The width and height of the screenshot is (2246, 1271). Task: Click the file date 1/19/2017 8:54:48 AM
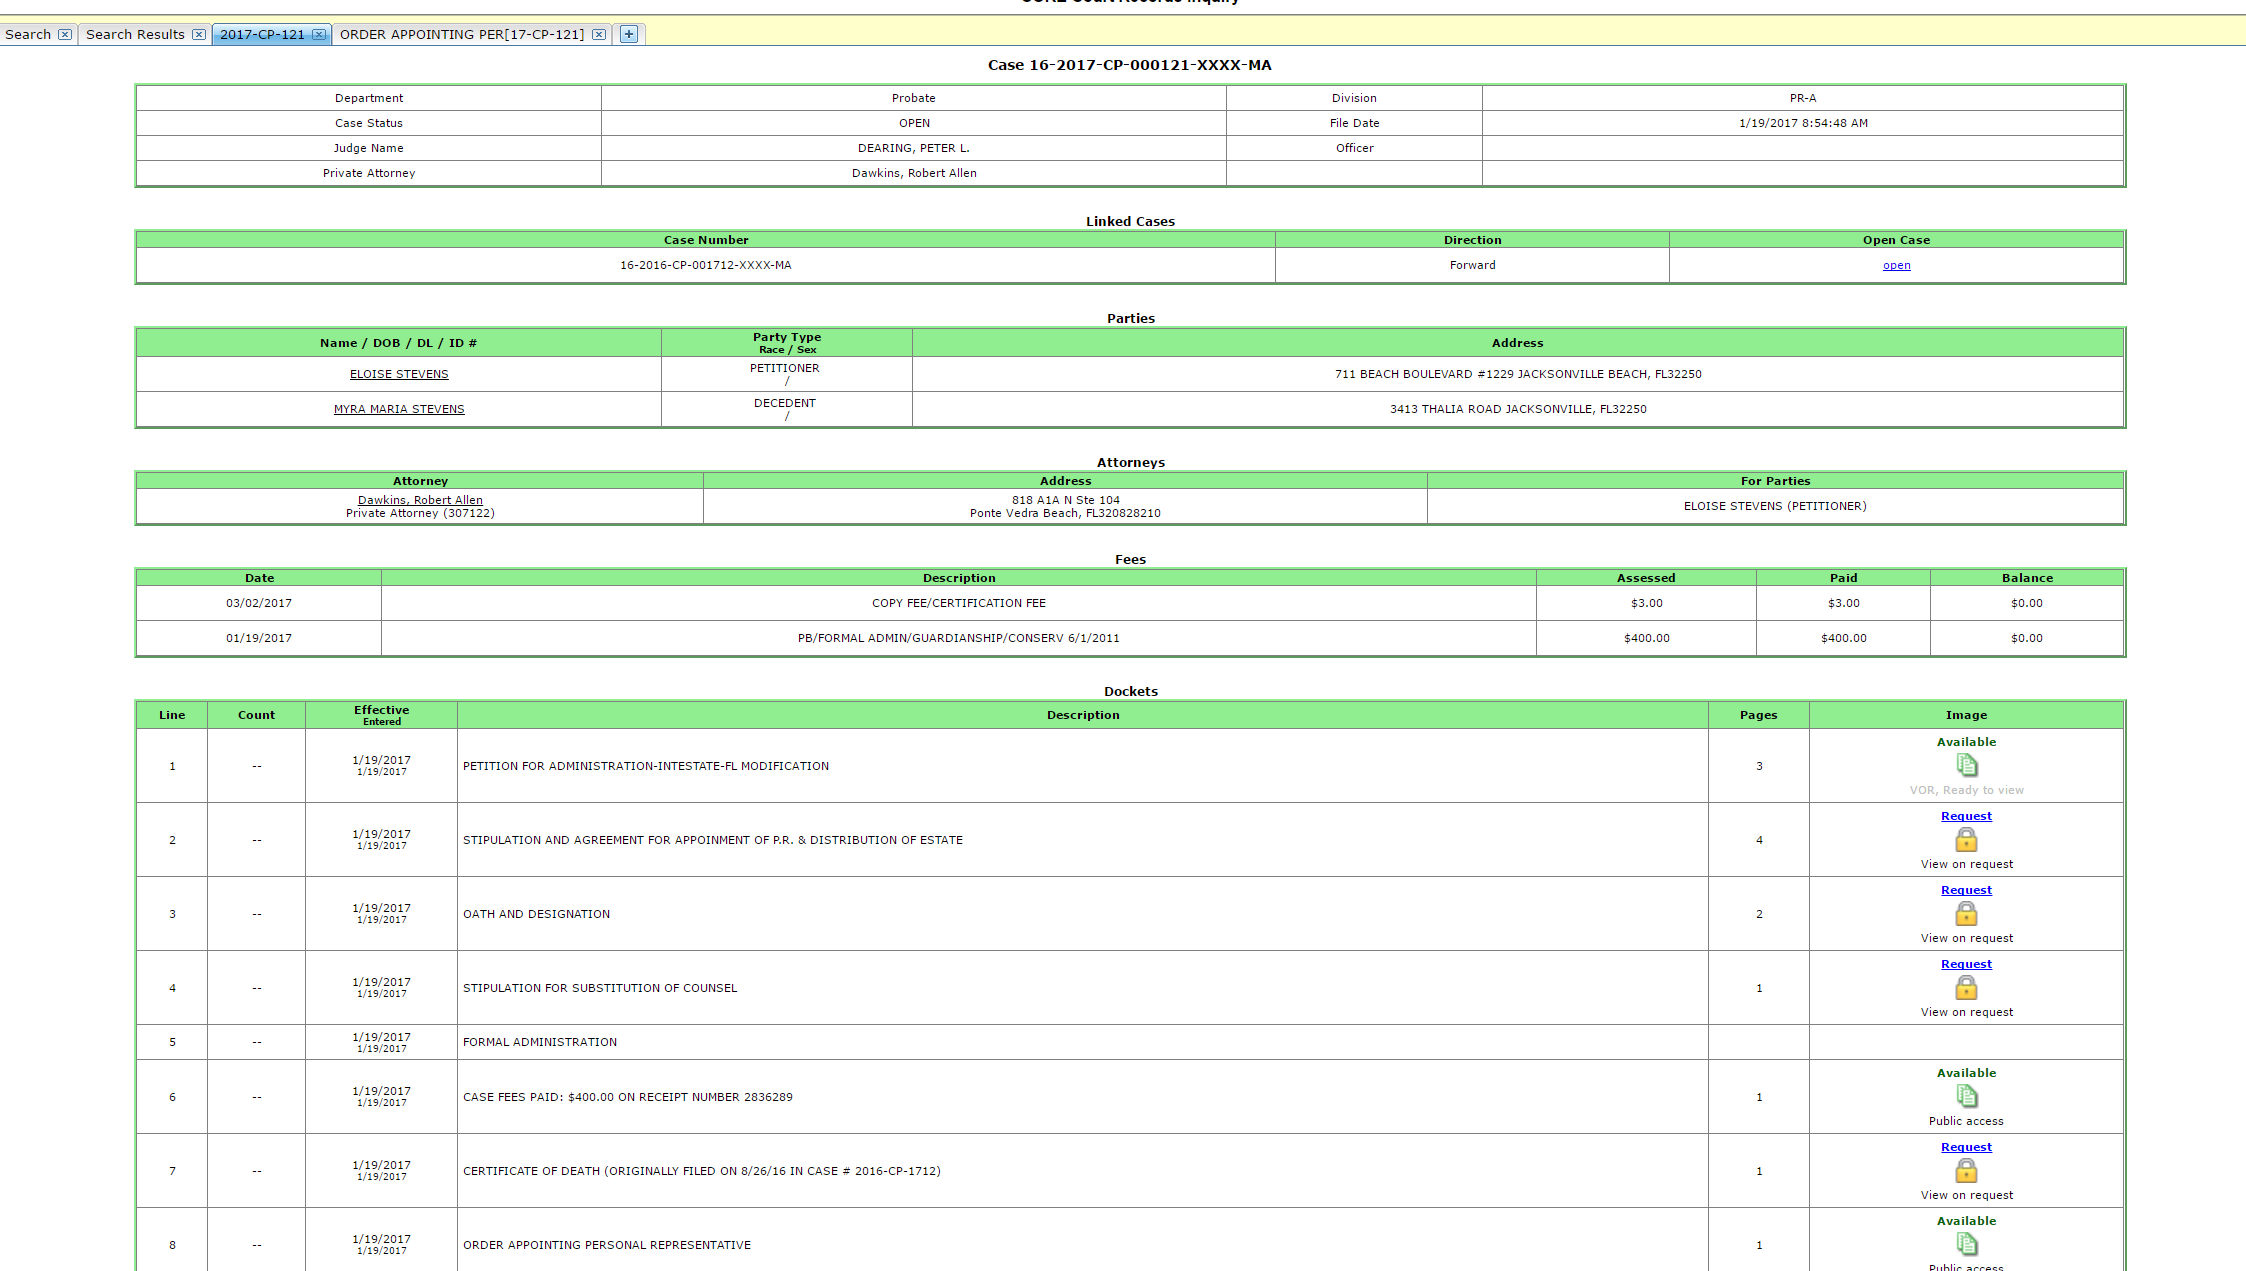point(1803,123)
